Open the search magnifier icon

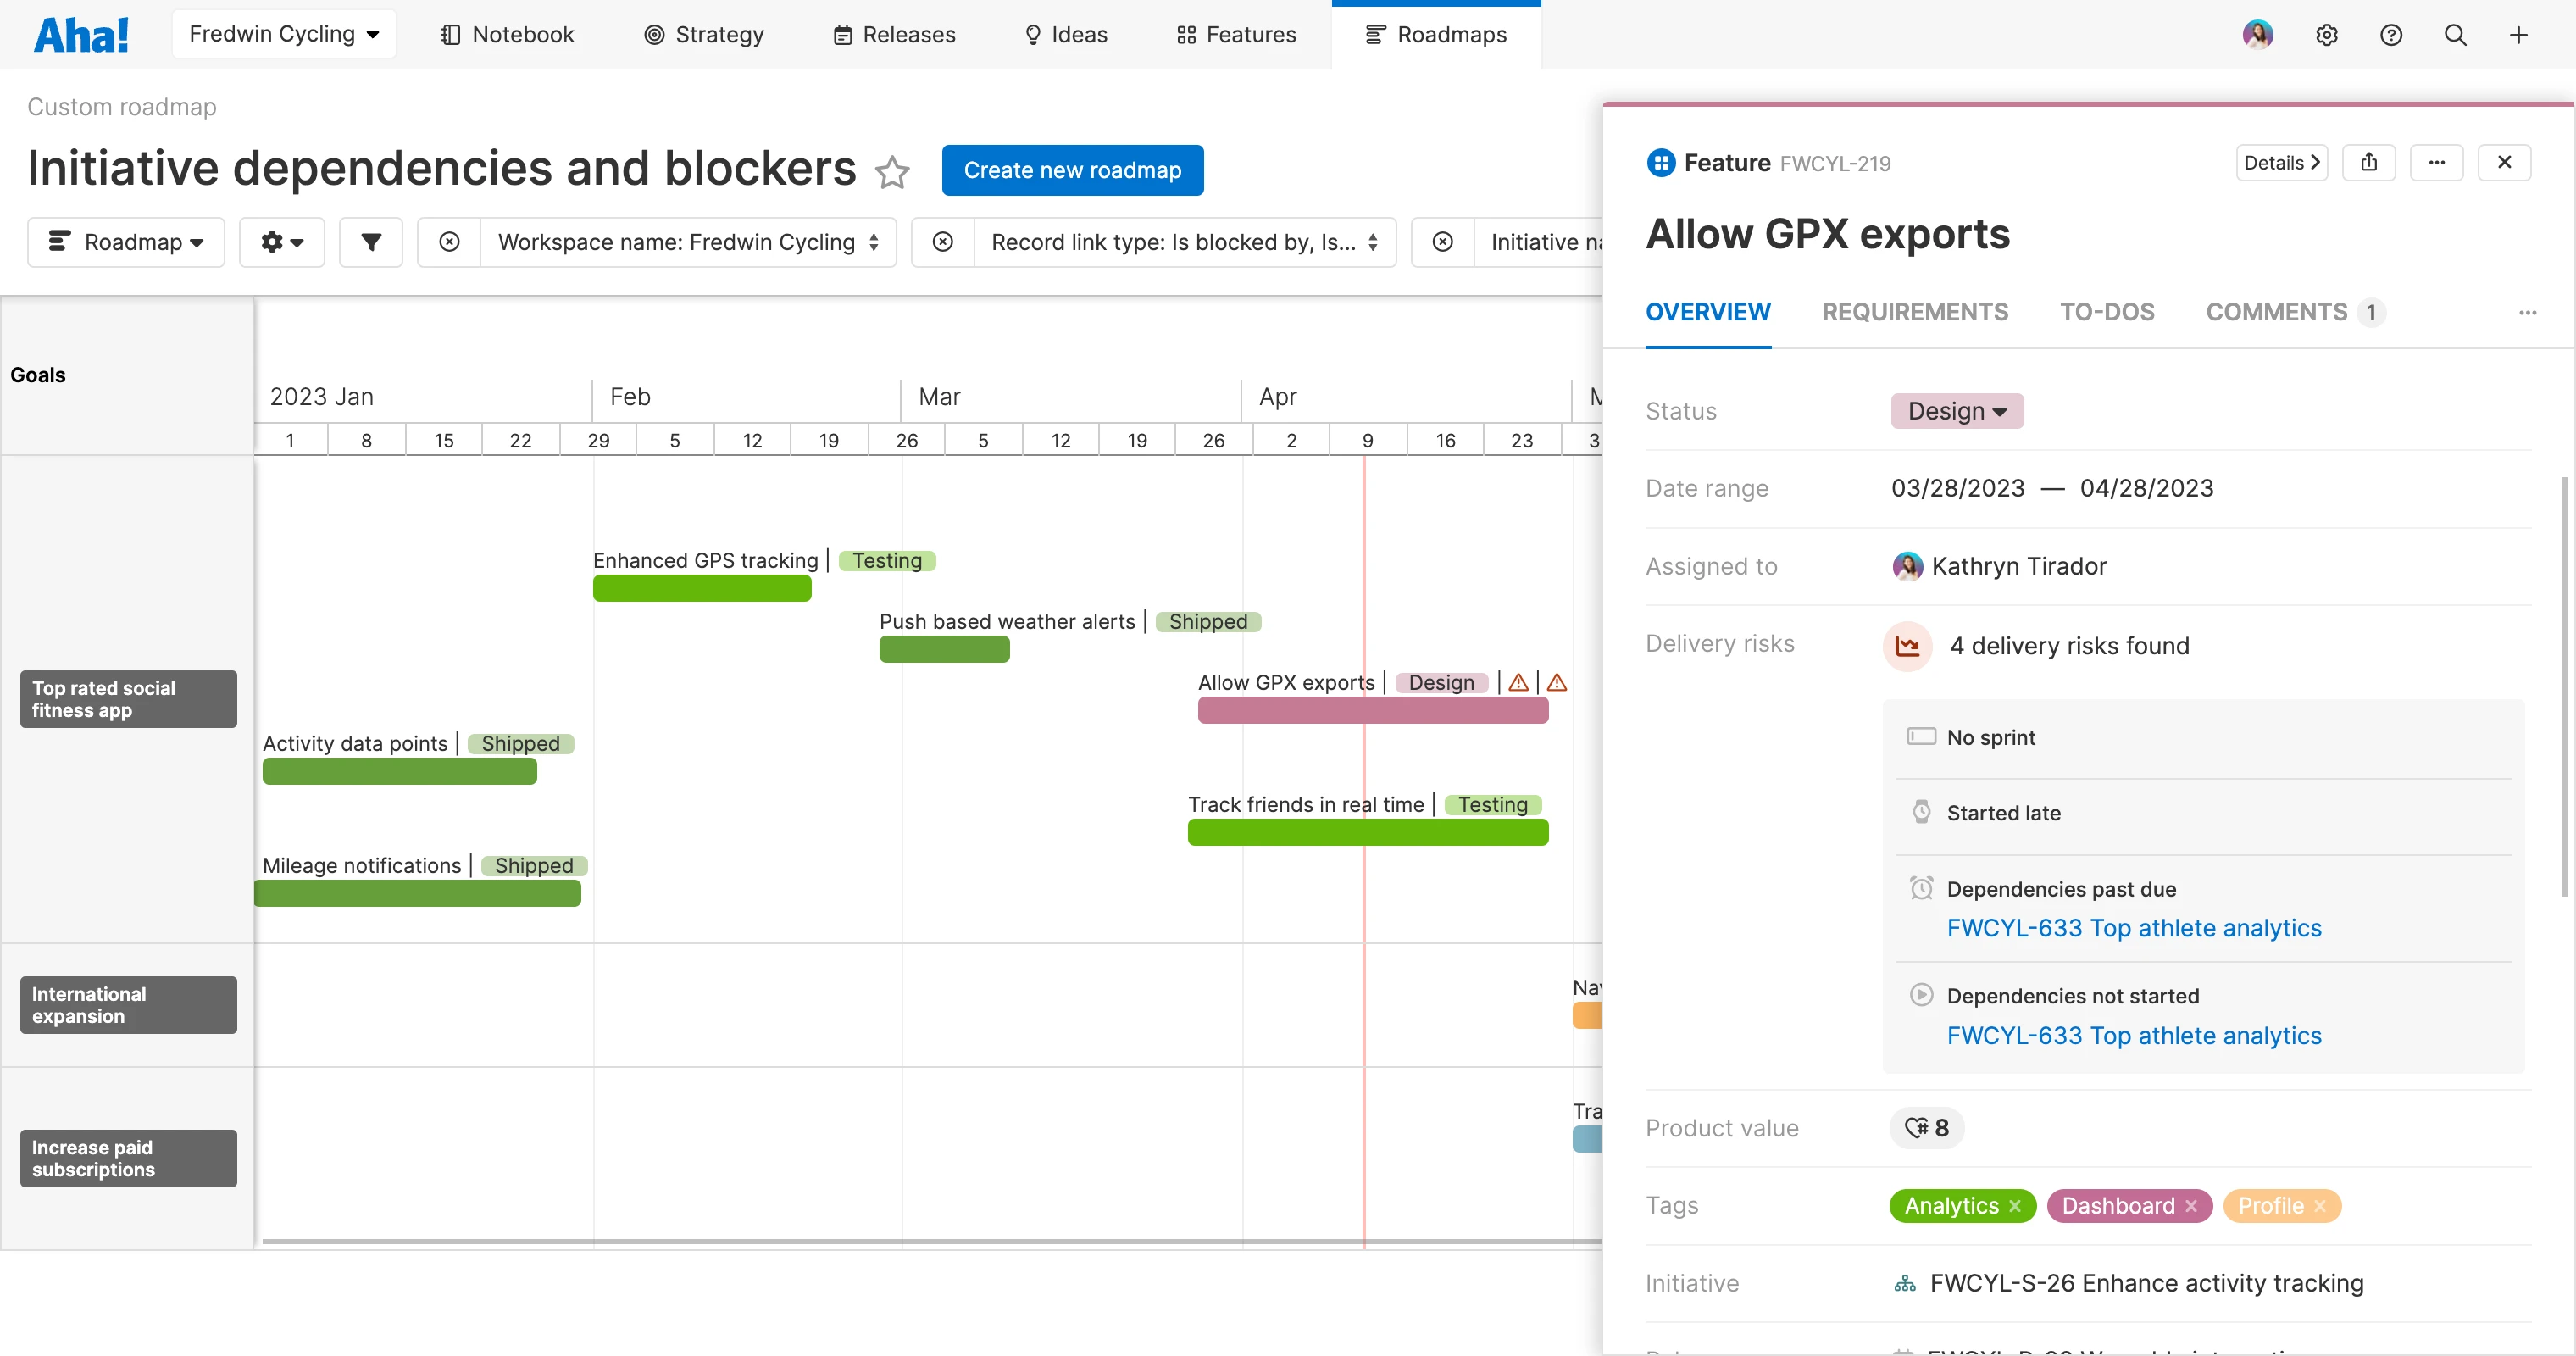(2455, 35)
